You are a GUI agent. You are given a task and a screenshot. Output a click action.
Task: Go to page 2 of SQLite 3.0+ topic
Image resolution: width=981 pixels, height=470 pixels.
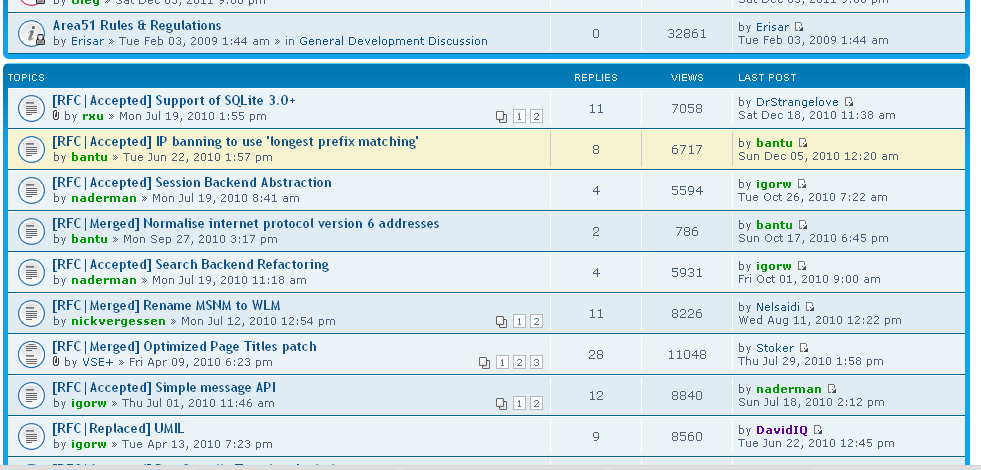pos(536,116)
